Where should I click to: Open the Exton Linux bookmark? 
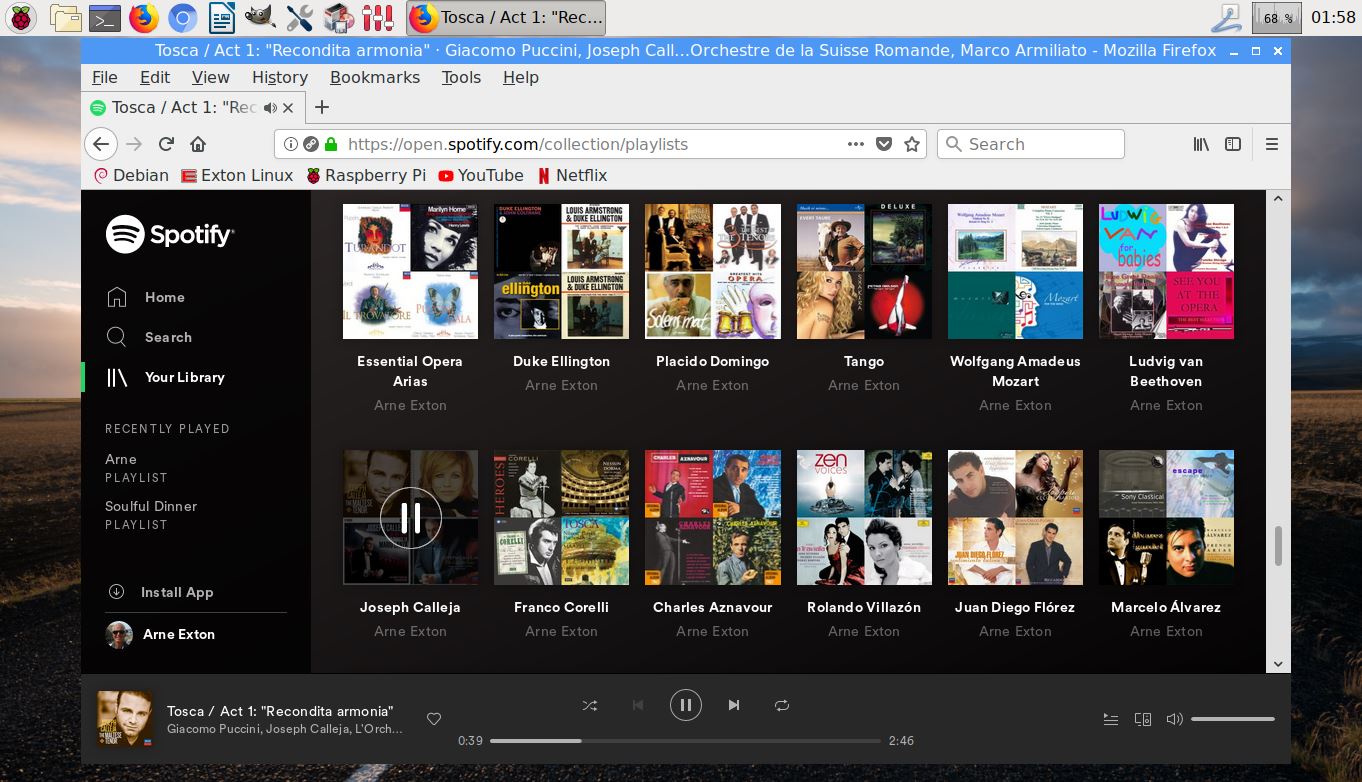point(237,175)
